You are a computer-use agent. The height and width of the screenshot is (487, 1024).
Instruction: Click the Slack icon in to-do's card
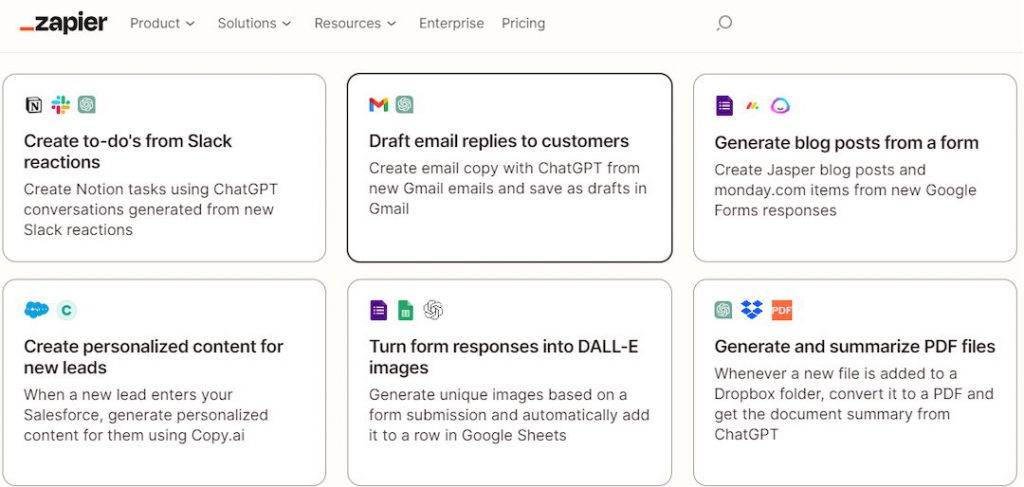(x=61, y=104)
